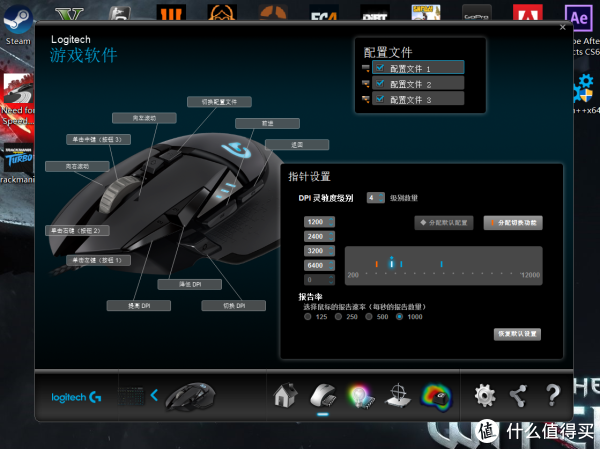Open settings gear icon in bottom bar
This screenshot has height=449, width=600.
coord(485,395)
